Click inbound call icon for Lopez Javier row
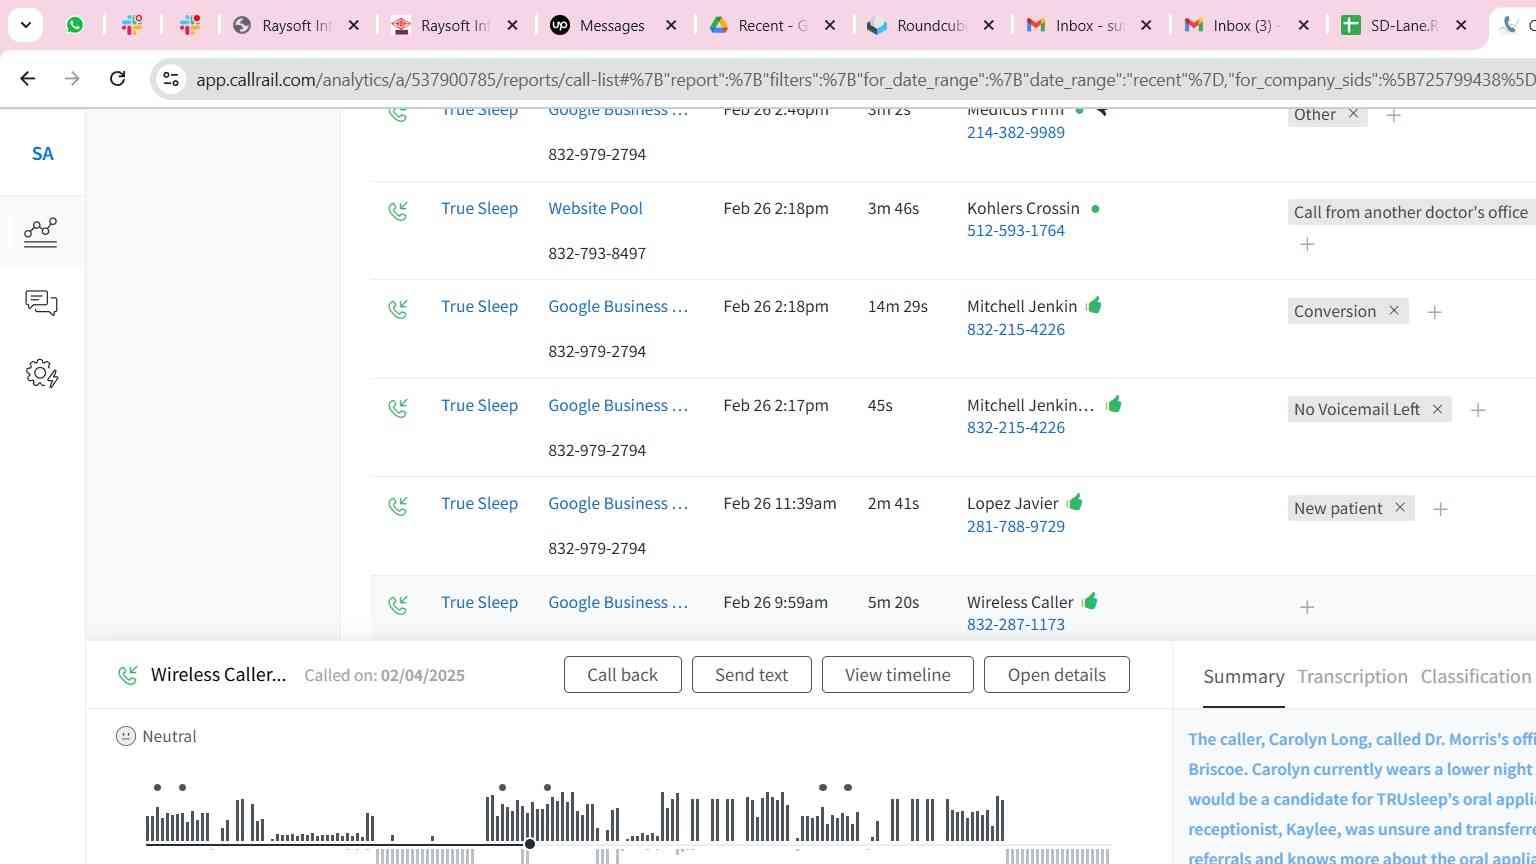The image size is (1536, 864). tap(398, 506)
